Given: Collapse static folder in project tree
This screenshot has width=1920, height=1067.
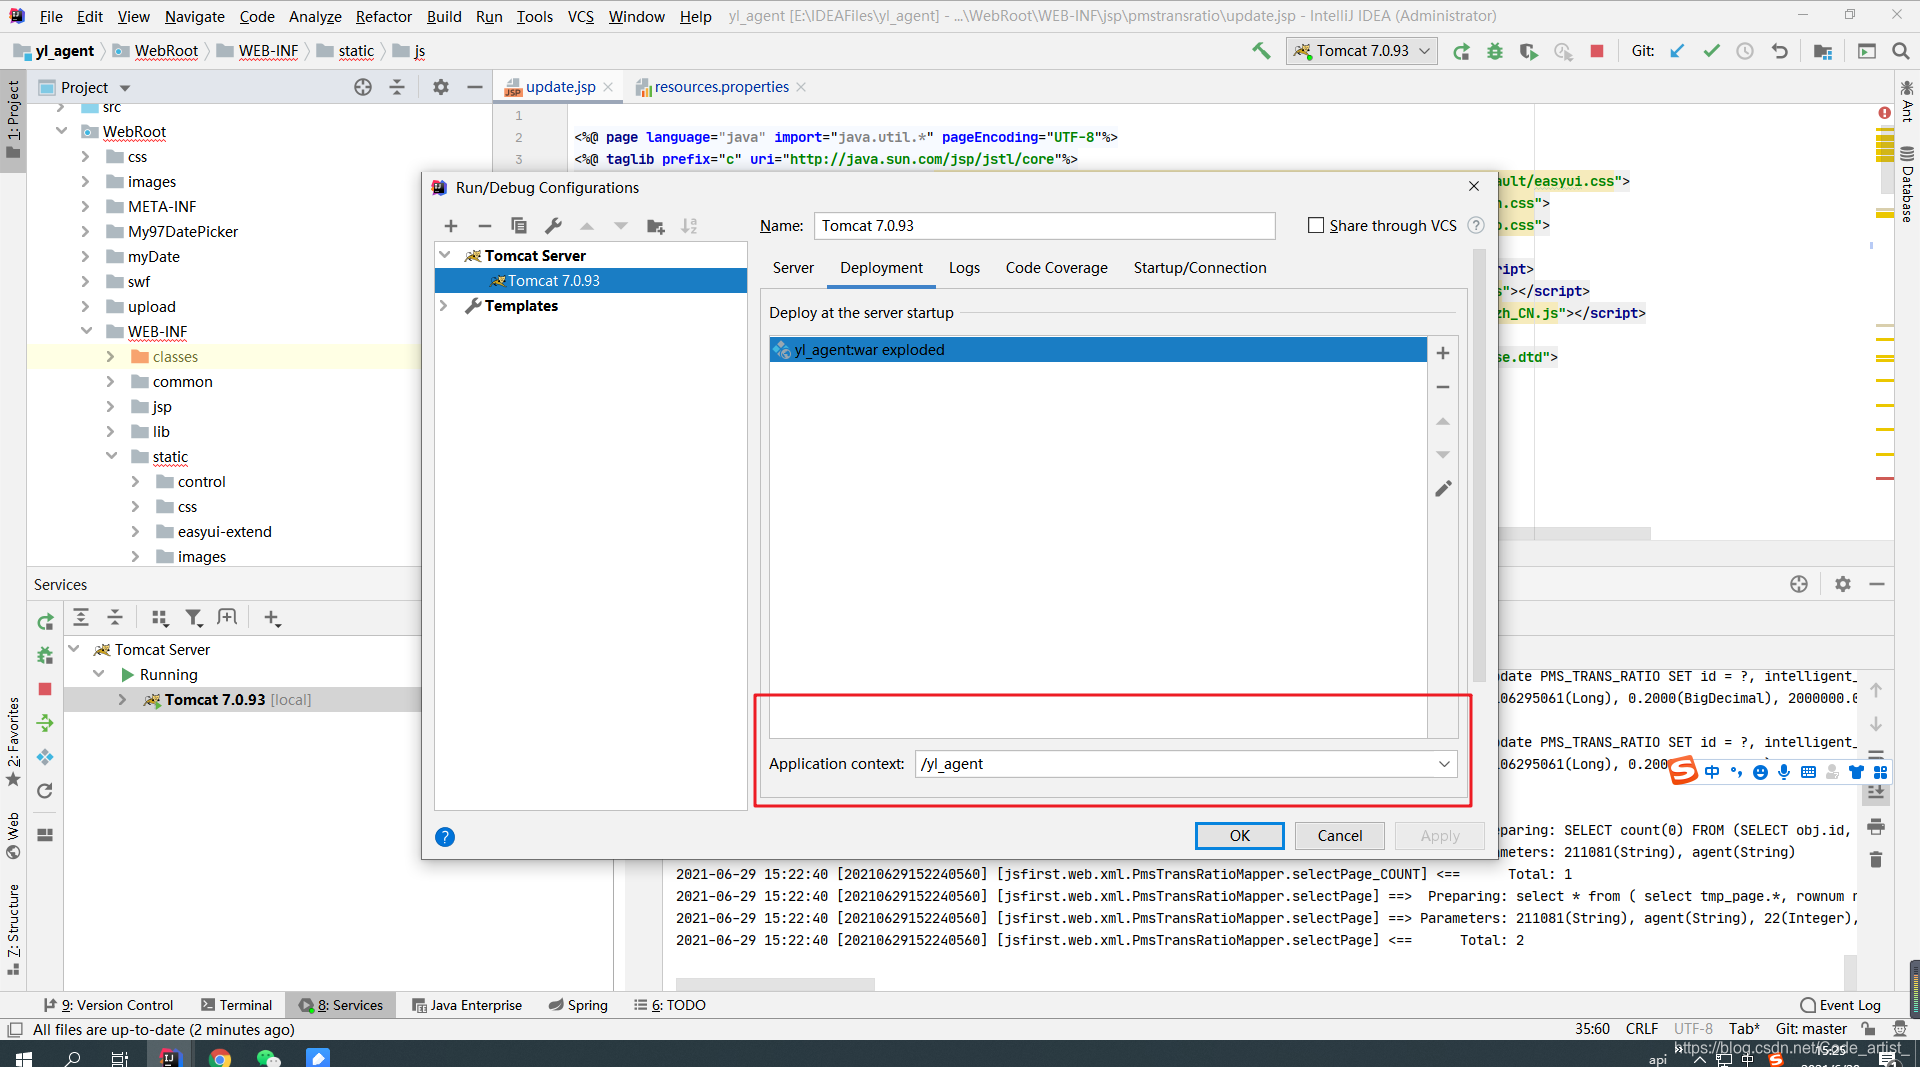Looking at the screenshot, I should 111,456.
